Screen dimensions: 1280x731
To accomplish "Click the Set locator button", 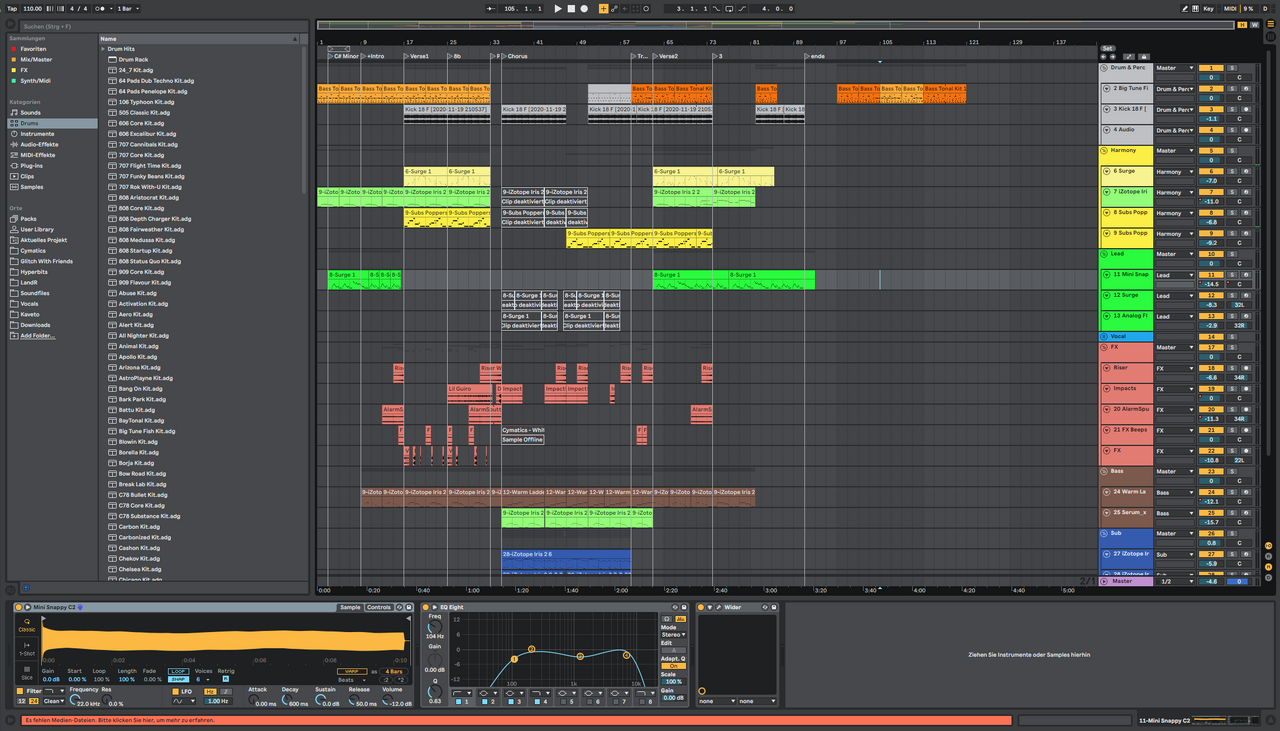I will [1107, 48].
